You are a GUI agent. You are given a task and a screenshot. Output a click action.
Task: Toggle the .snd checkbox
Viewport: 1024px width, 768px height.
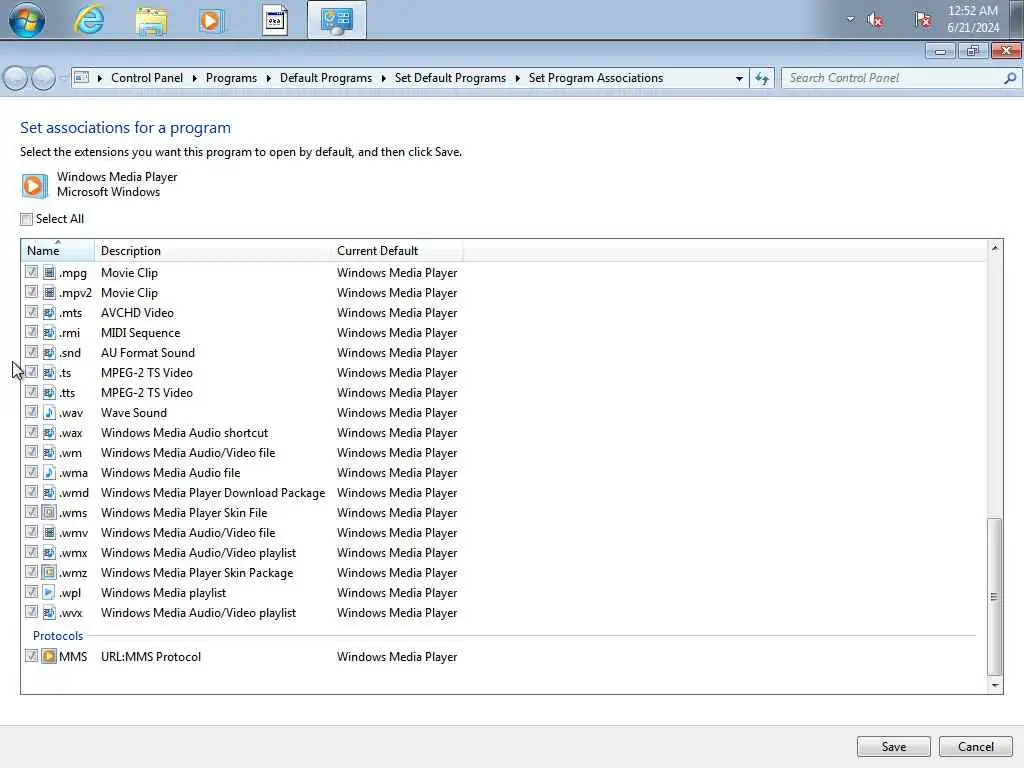click(31, 352)
